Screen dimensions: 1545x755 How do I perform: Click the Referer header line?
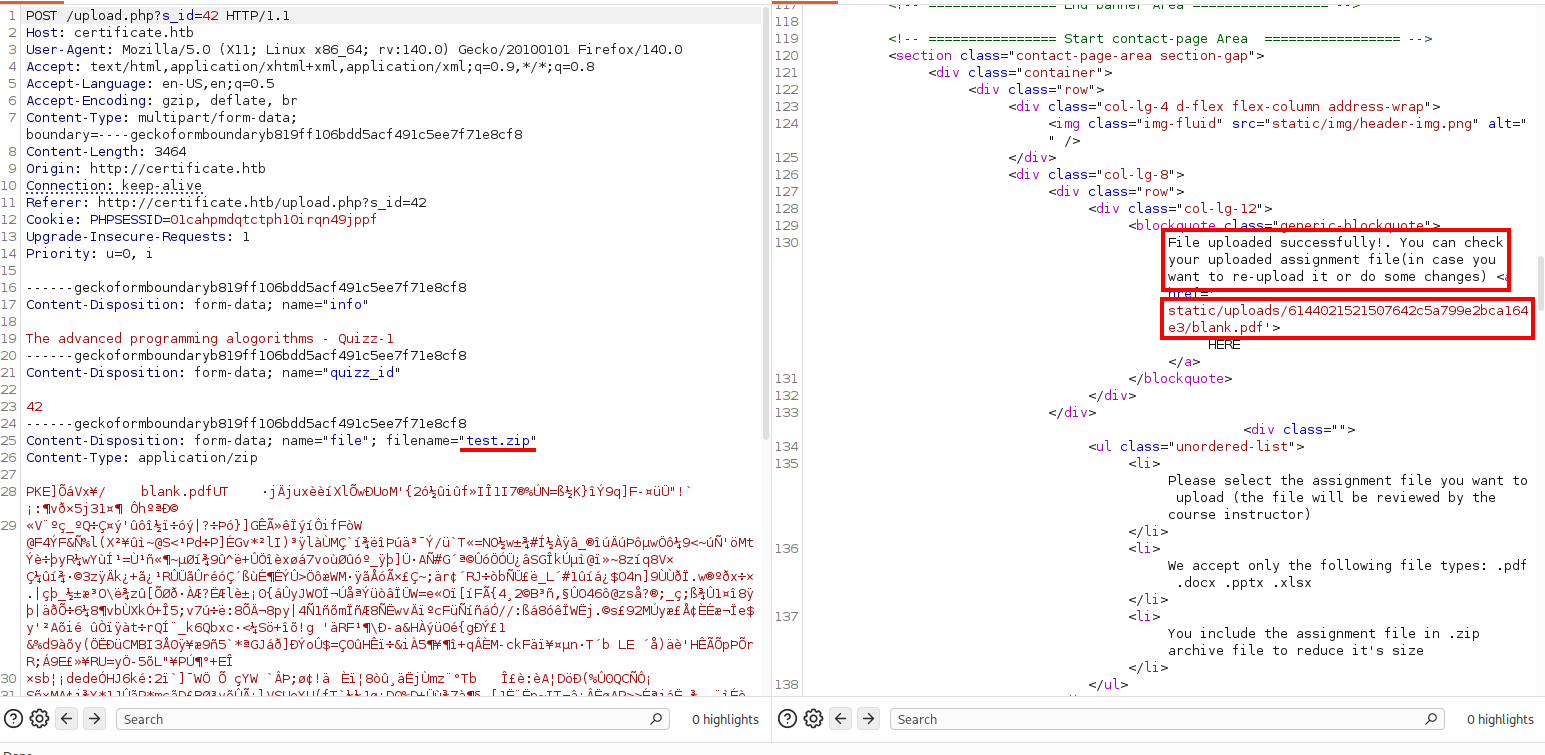[226, 203]
